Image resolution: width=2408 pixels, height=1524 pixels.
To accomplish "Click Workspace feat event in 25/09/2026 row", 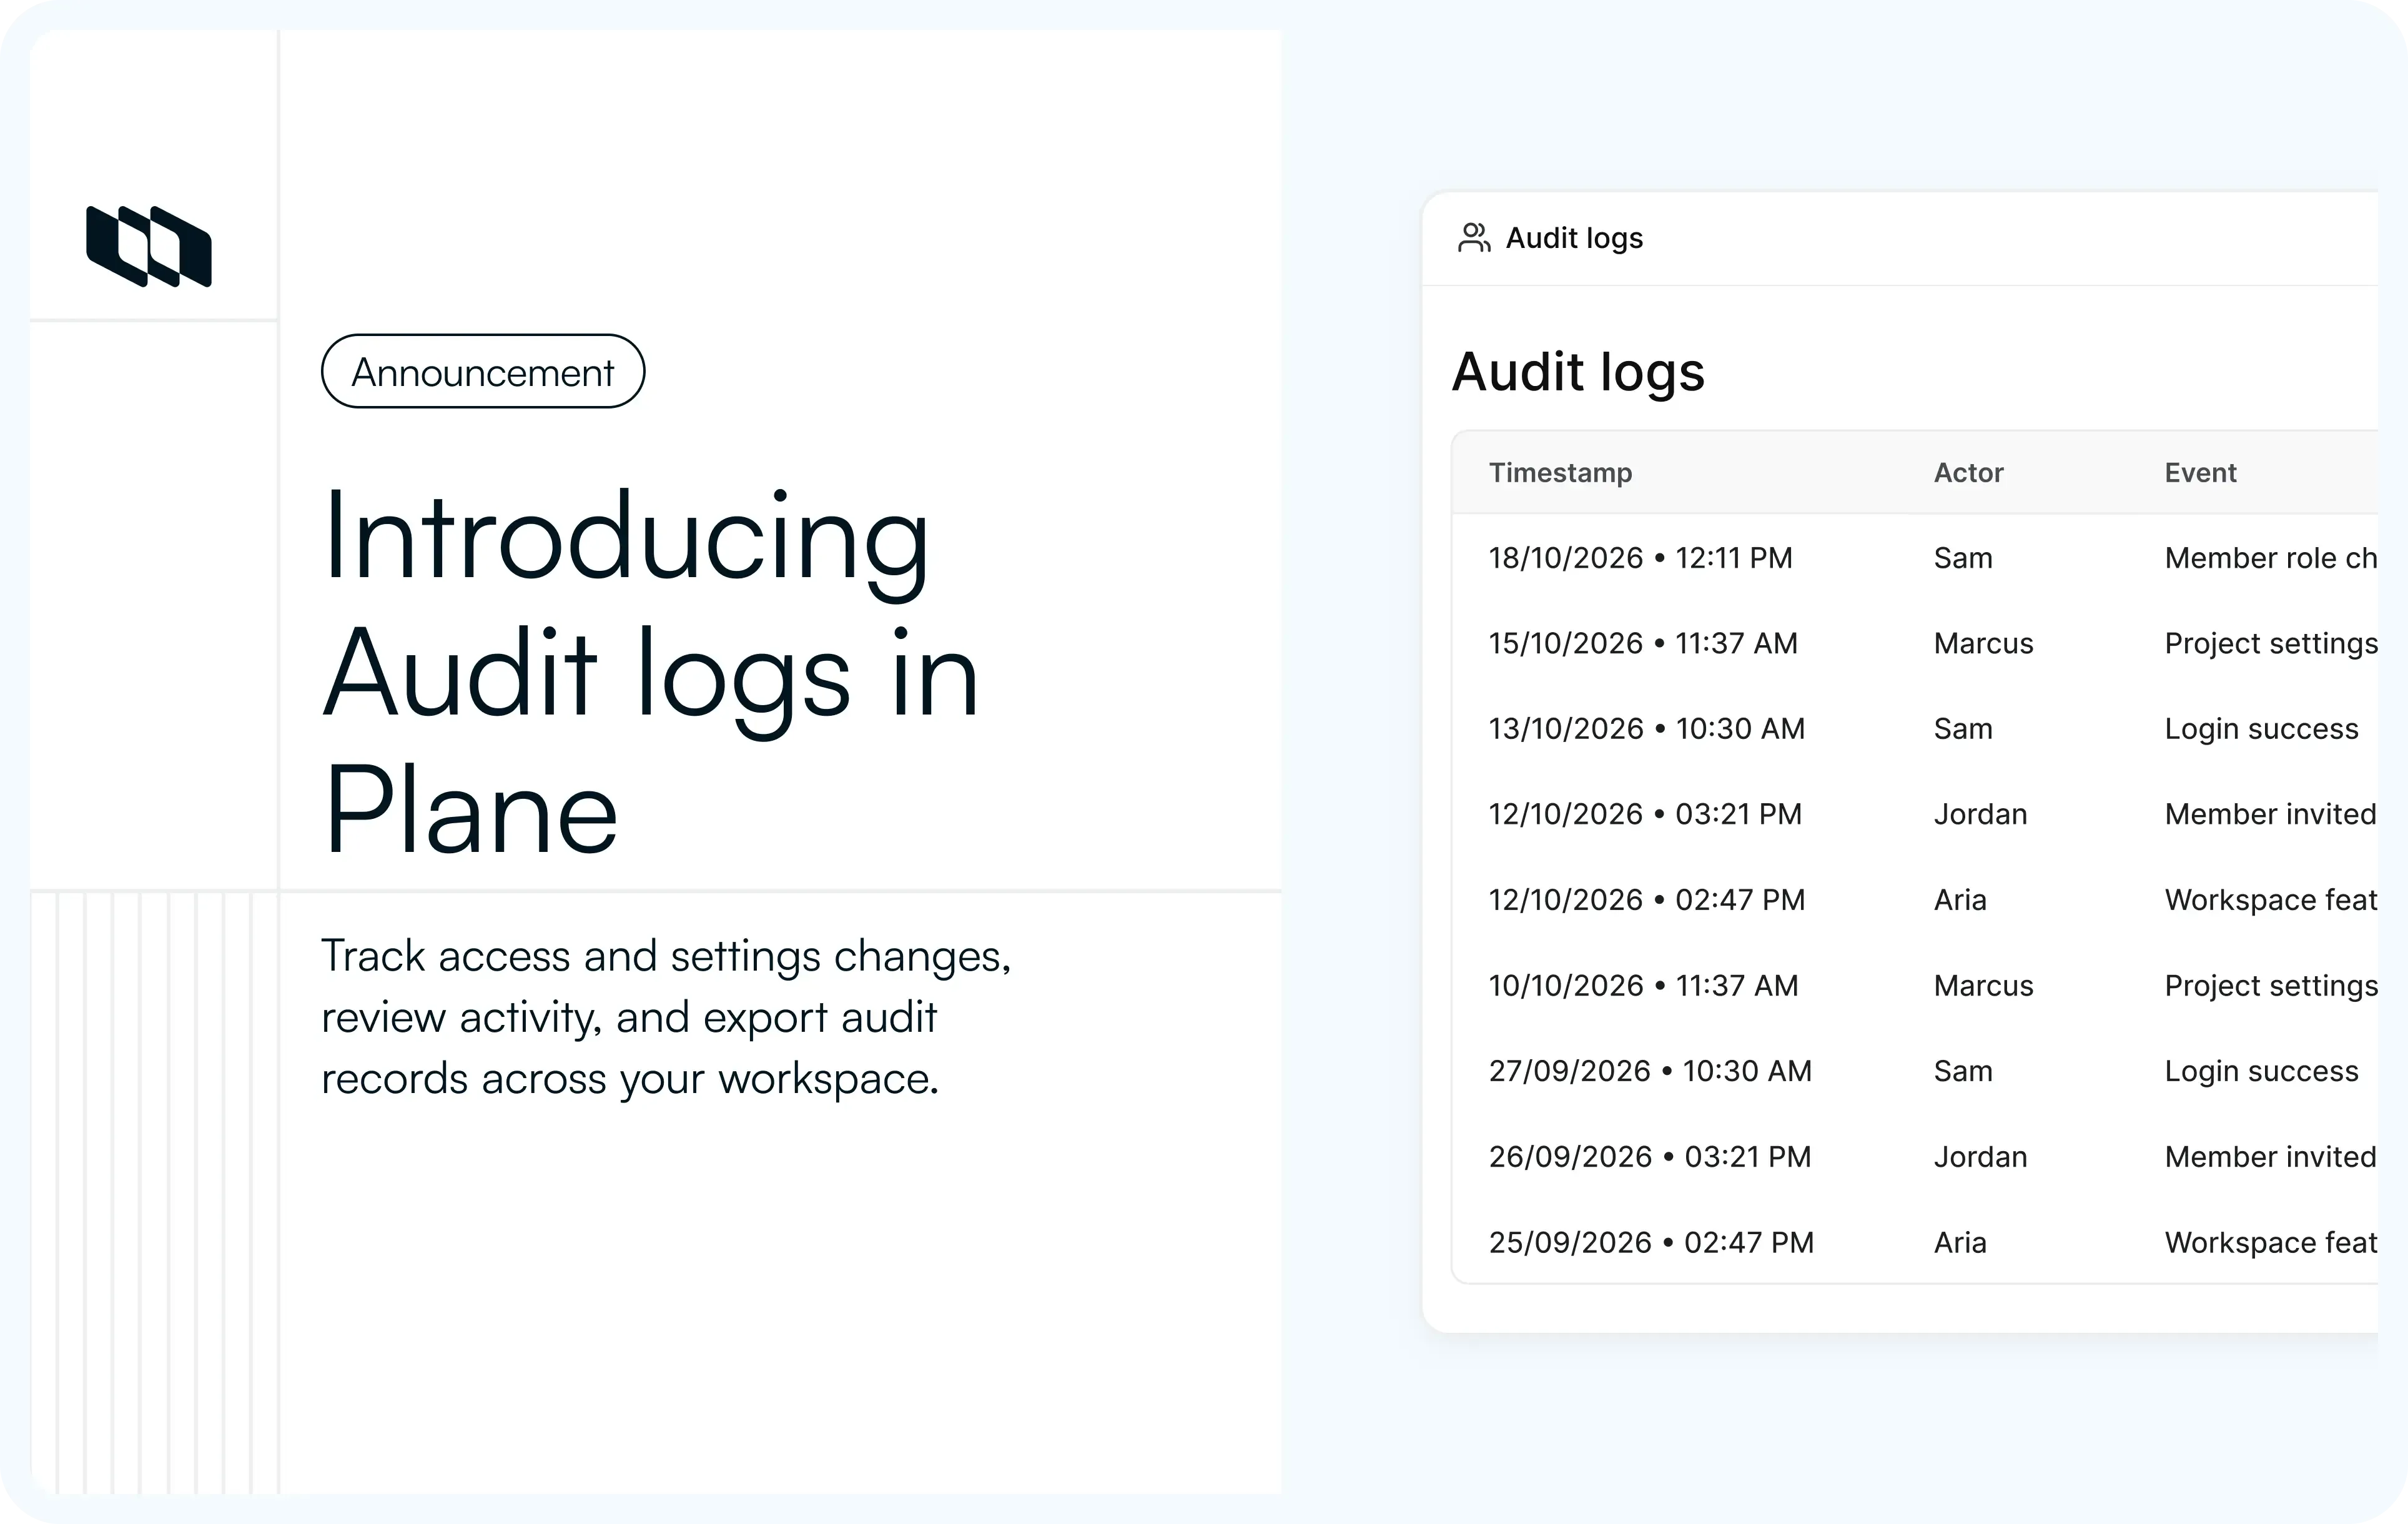I will pyautogui.click(x=2271, y=1243).
